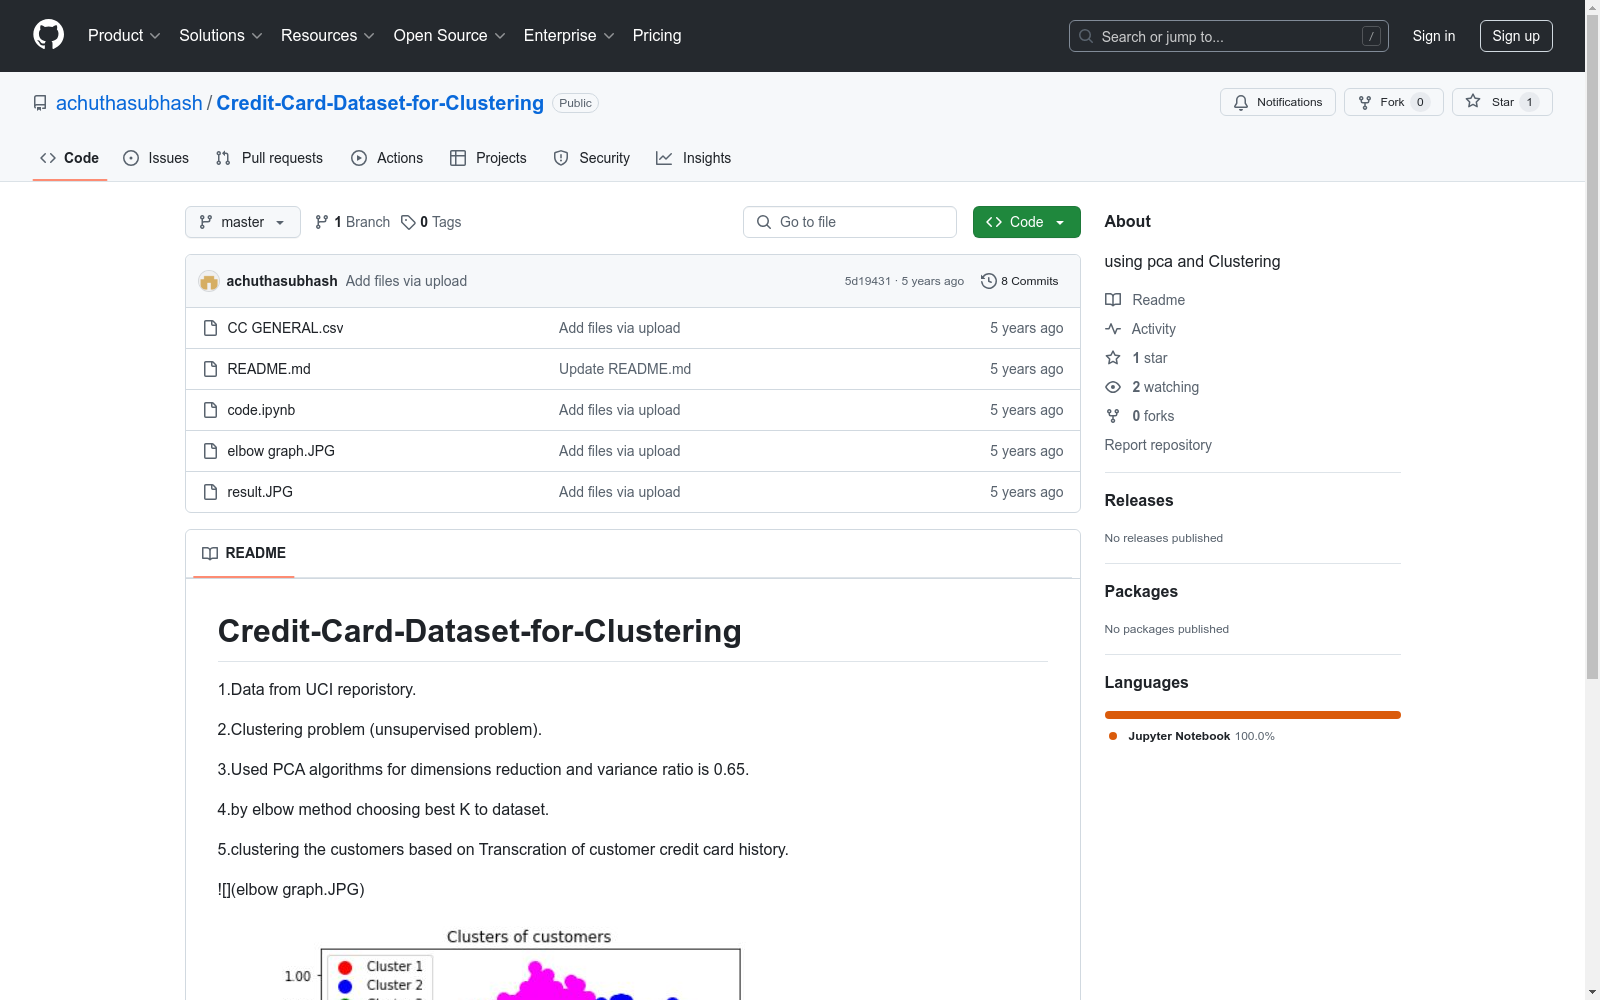Image resolution: width=1600 pixels, height=1000 pixels.
Task: Open the CC GENERAL.csv file
Action: (x=285, y=327)
